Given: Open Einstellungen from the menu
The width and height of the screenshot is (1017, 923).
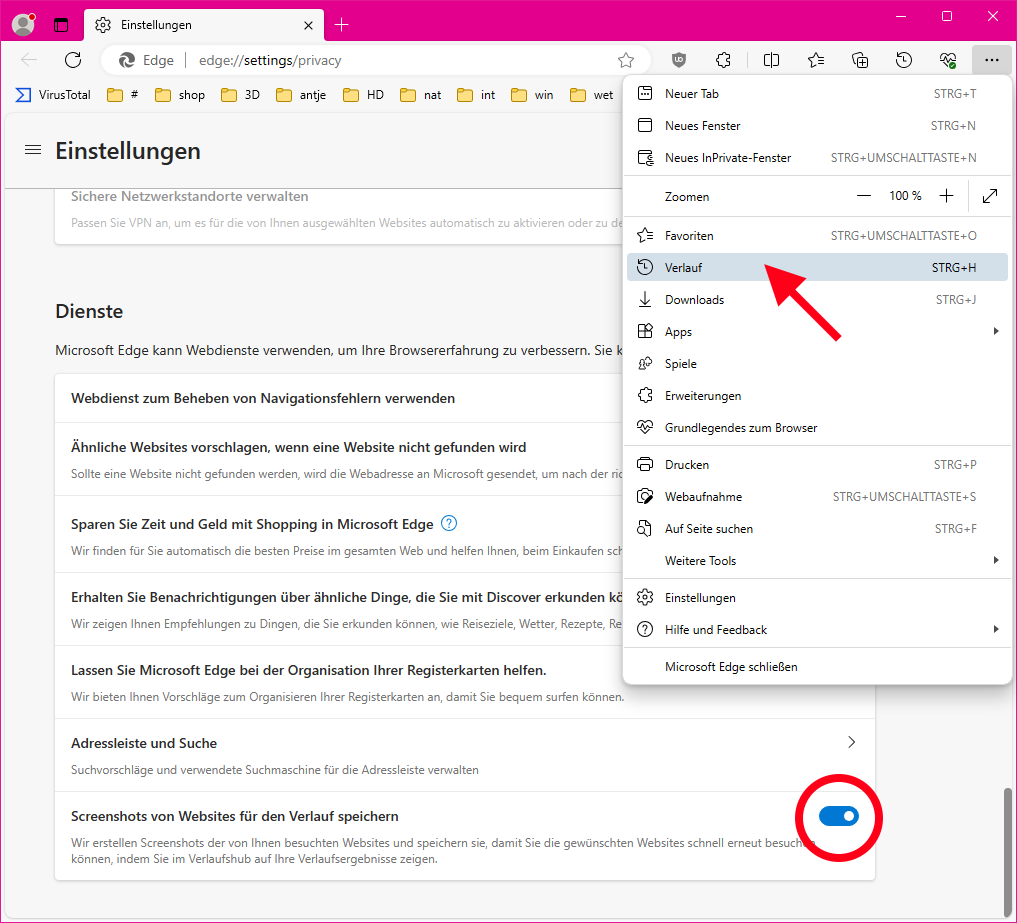Looking at the screenshot, I should click(817, 597).
